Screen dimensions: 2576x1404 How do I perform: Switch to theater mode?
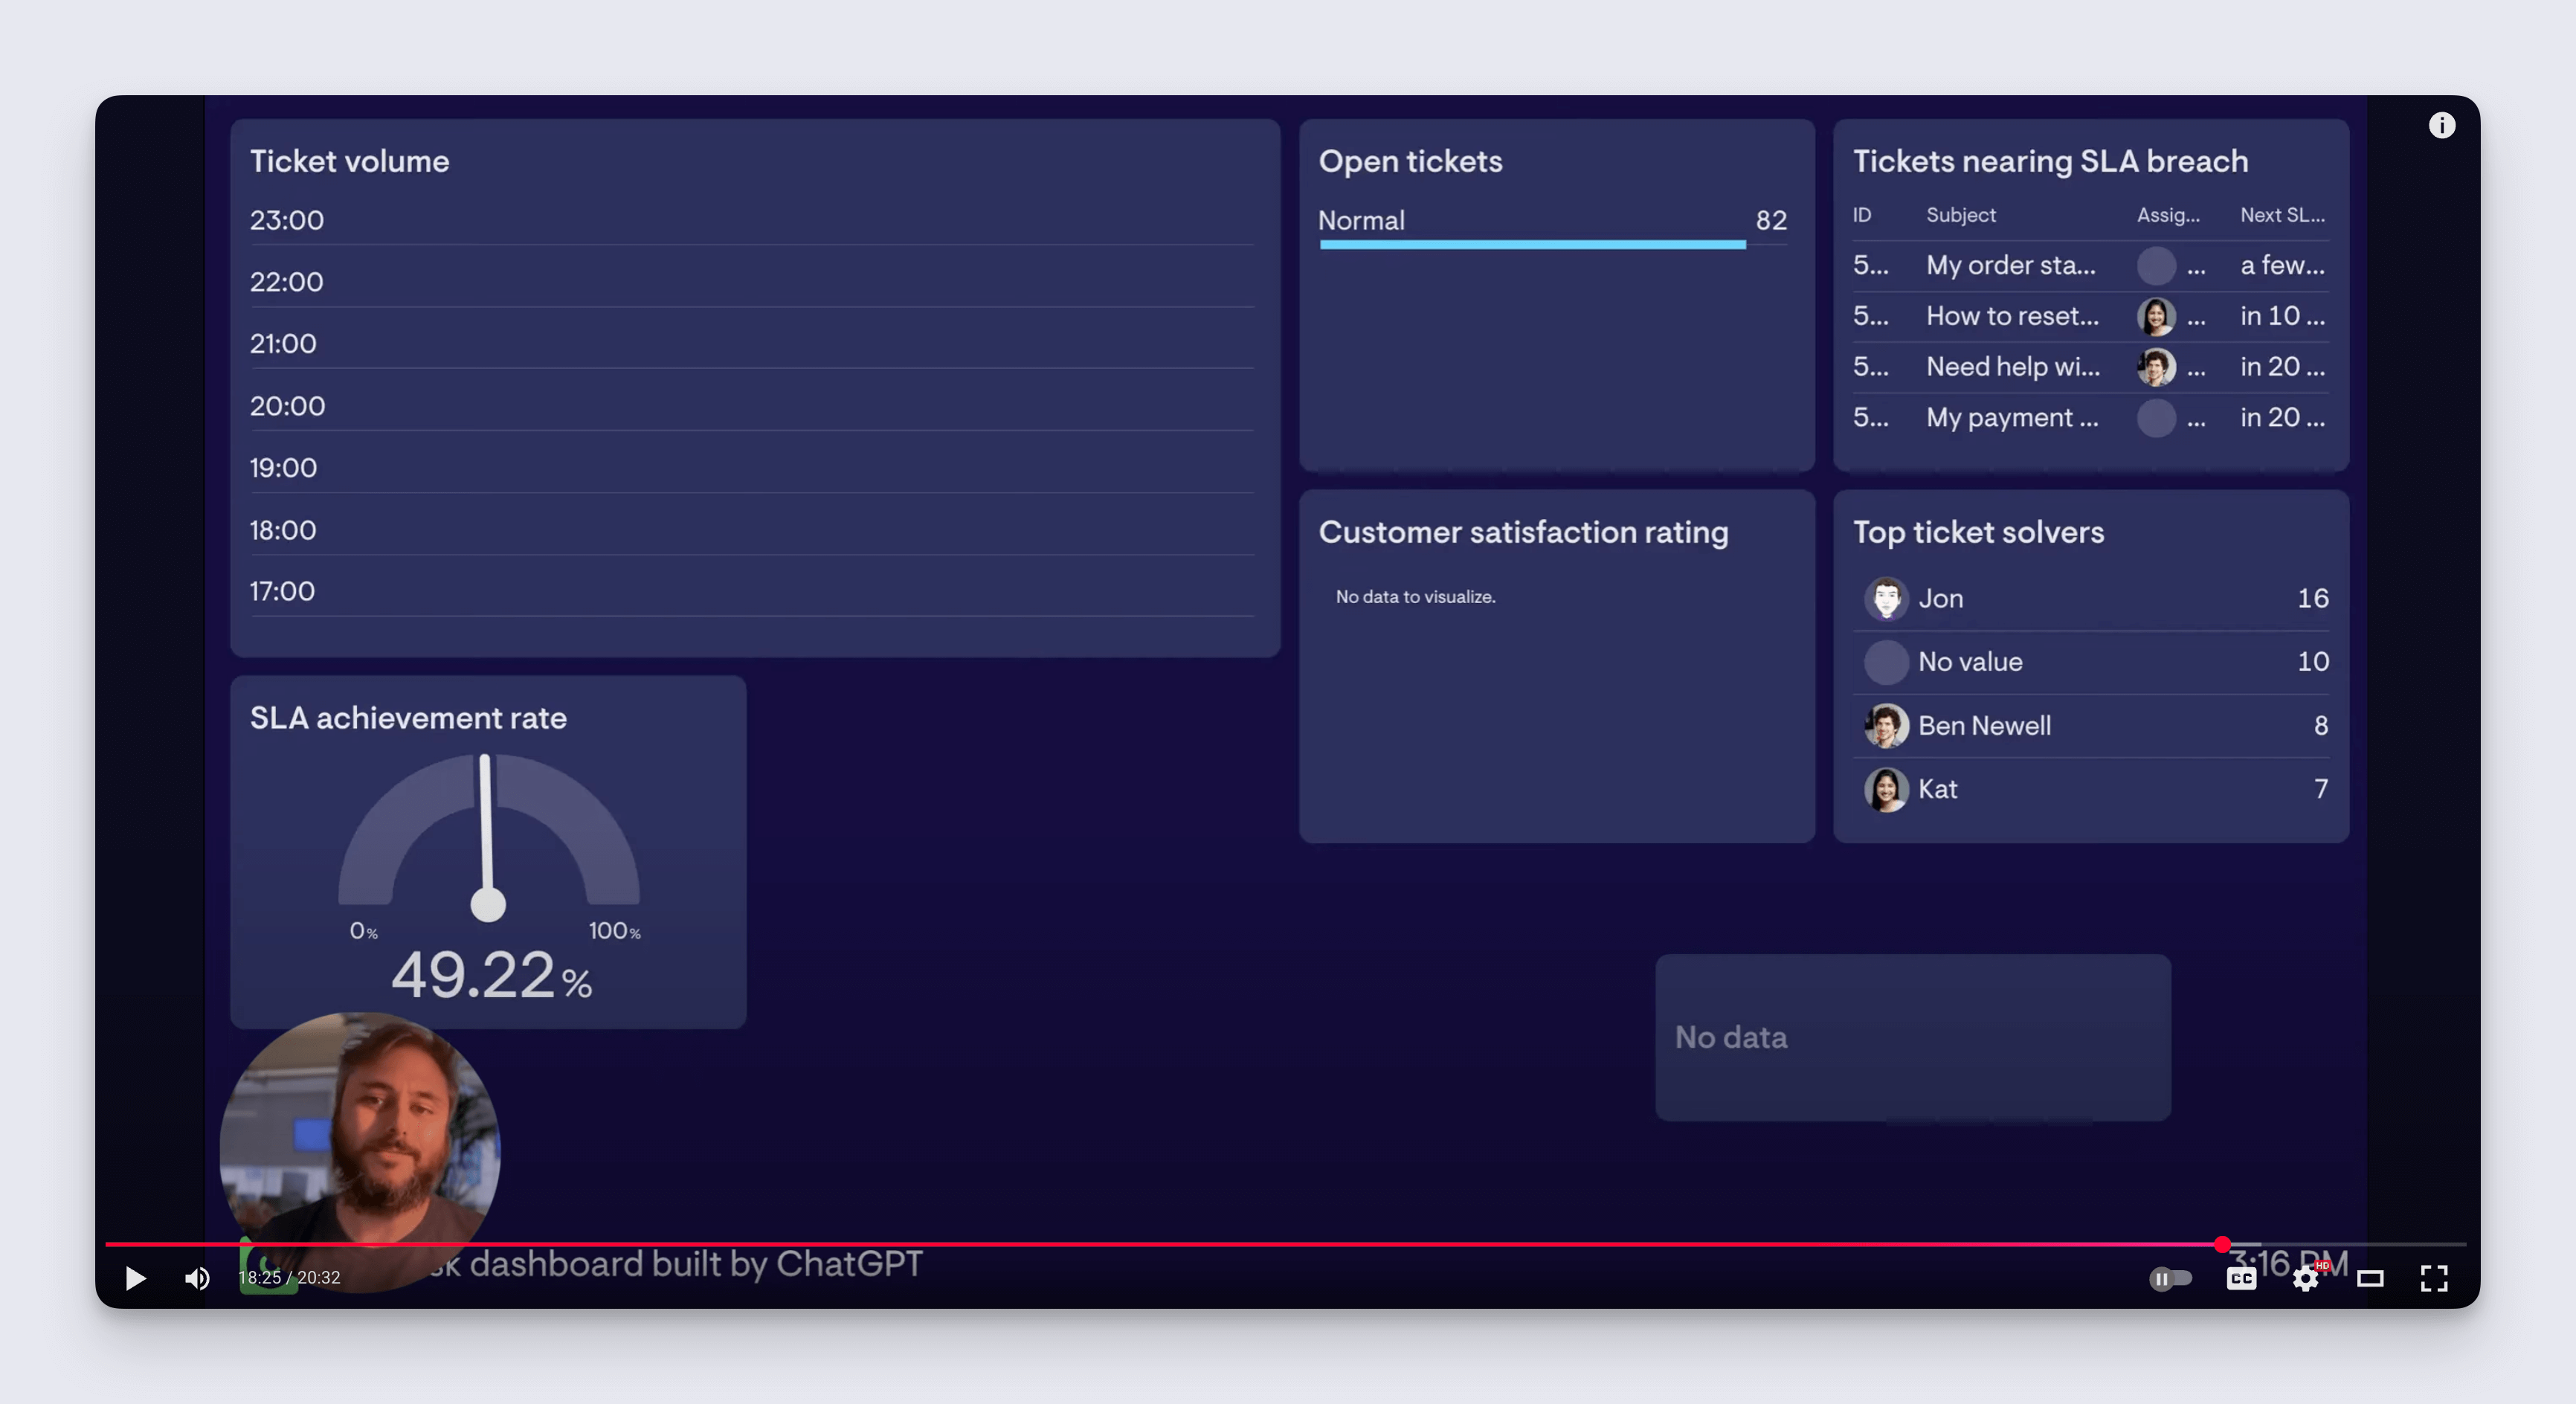pos(2370,1278)
